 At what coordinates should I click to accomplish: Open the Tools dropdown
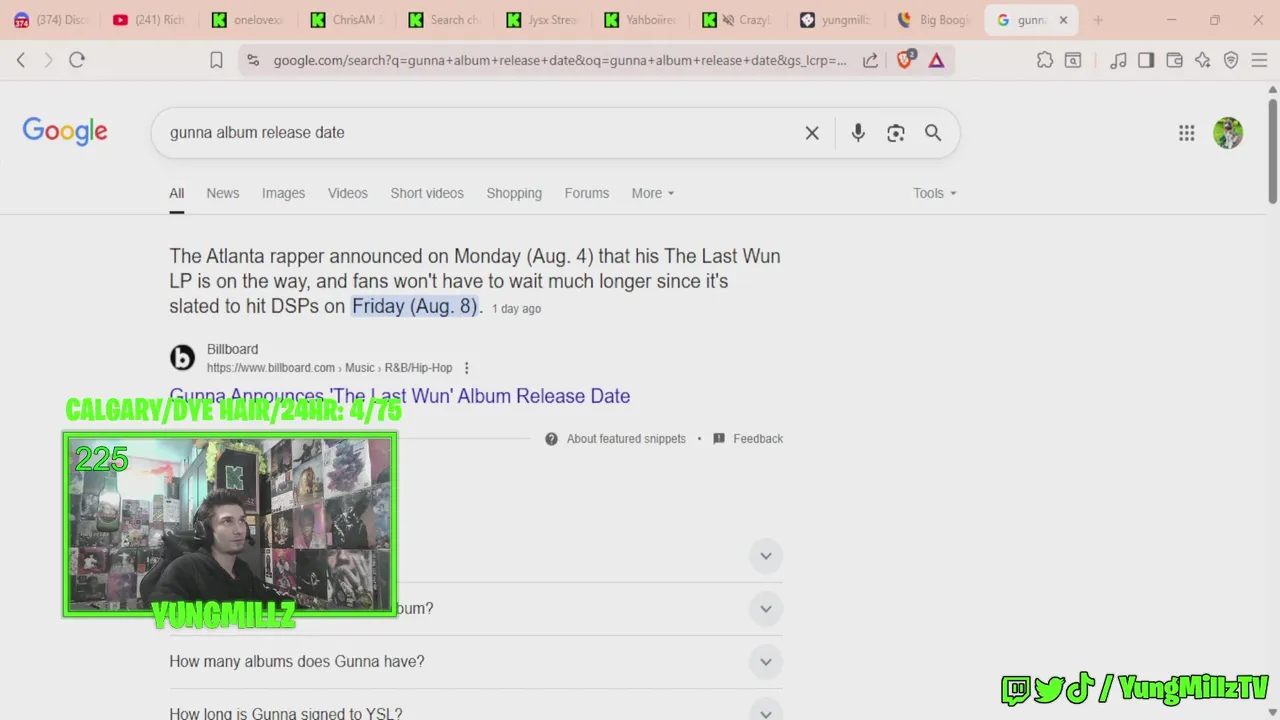[x=935, y=193]
